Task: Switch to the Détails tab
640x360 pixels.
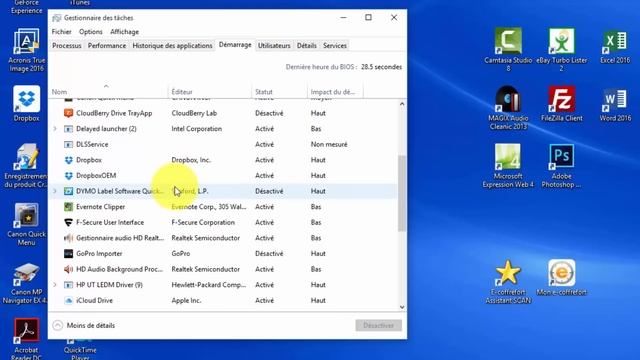Action: 307,46
